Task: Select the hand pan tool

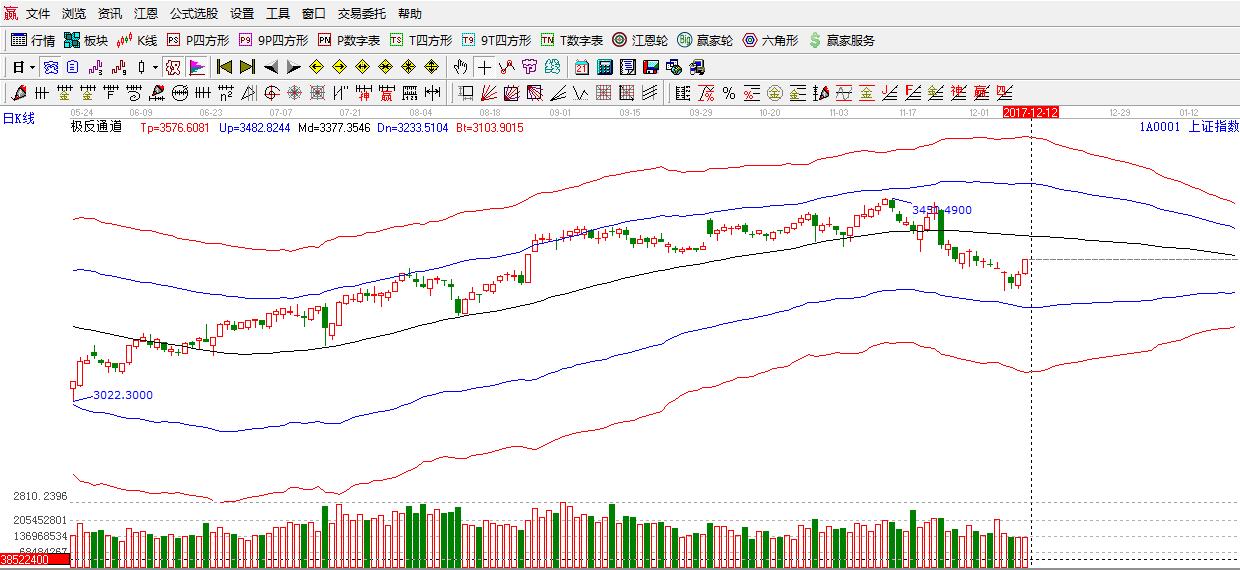Action: coord(460,68)
